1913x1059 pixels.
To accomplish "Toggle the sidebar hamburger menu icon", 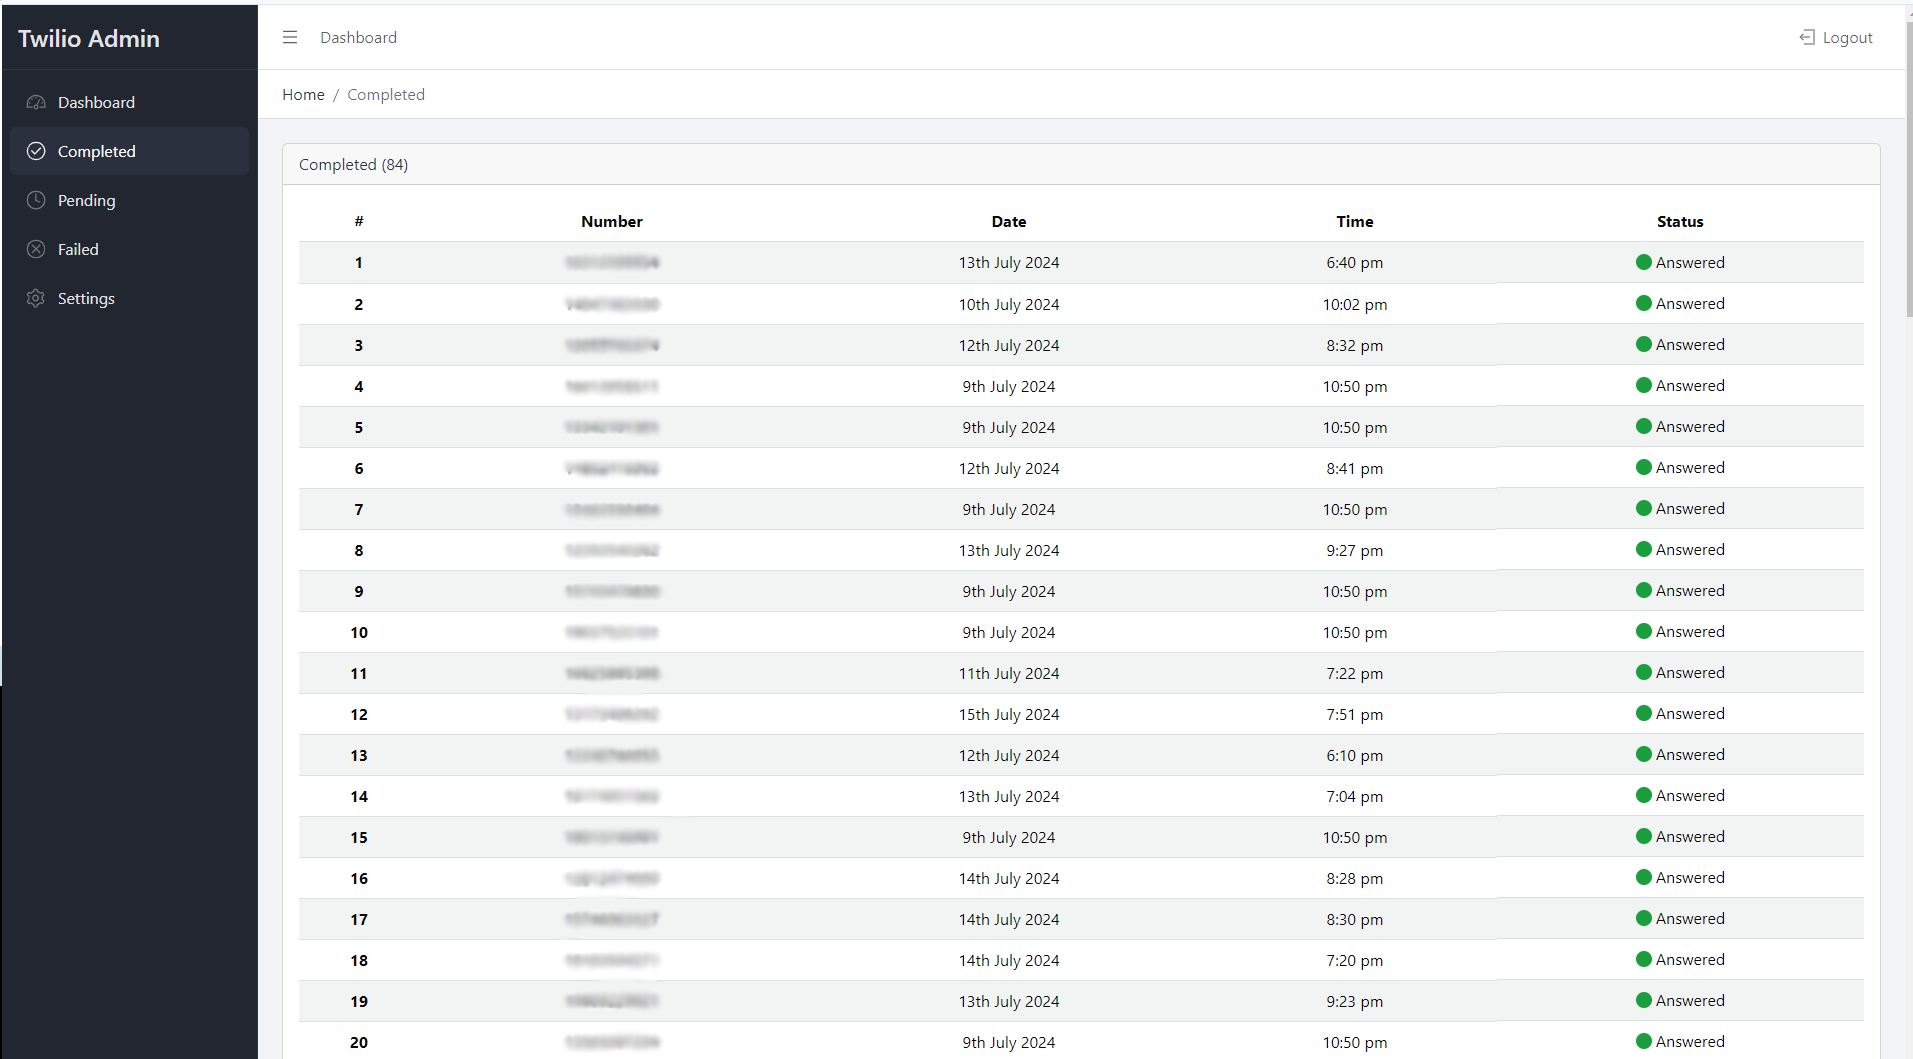I will coord(290,37).
